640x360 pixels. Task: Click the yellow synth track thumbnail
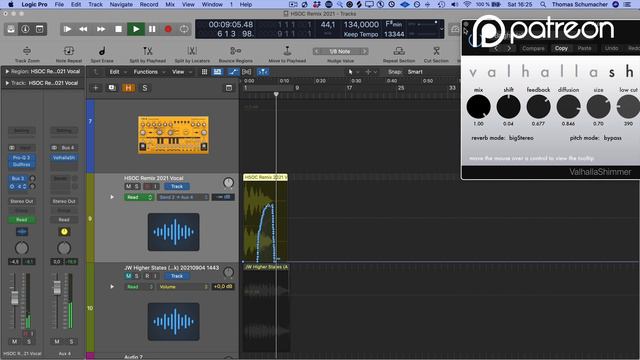click(x=173, y=135)
